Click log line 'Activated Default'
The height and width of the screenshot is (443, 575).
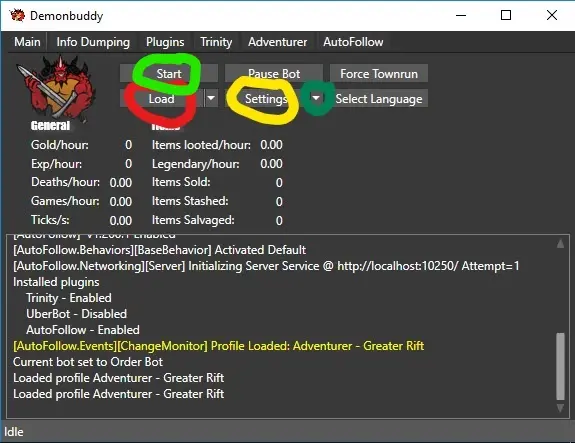160,250
